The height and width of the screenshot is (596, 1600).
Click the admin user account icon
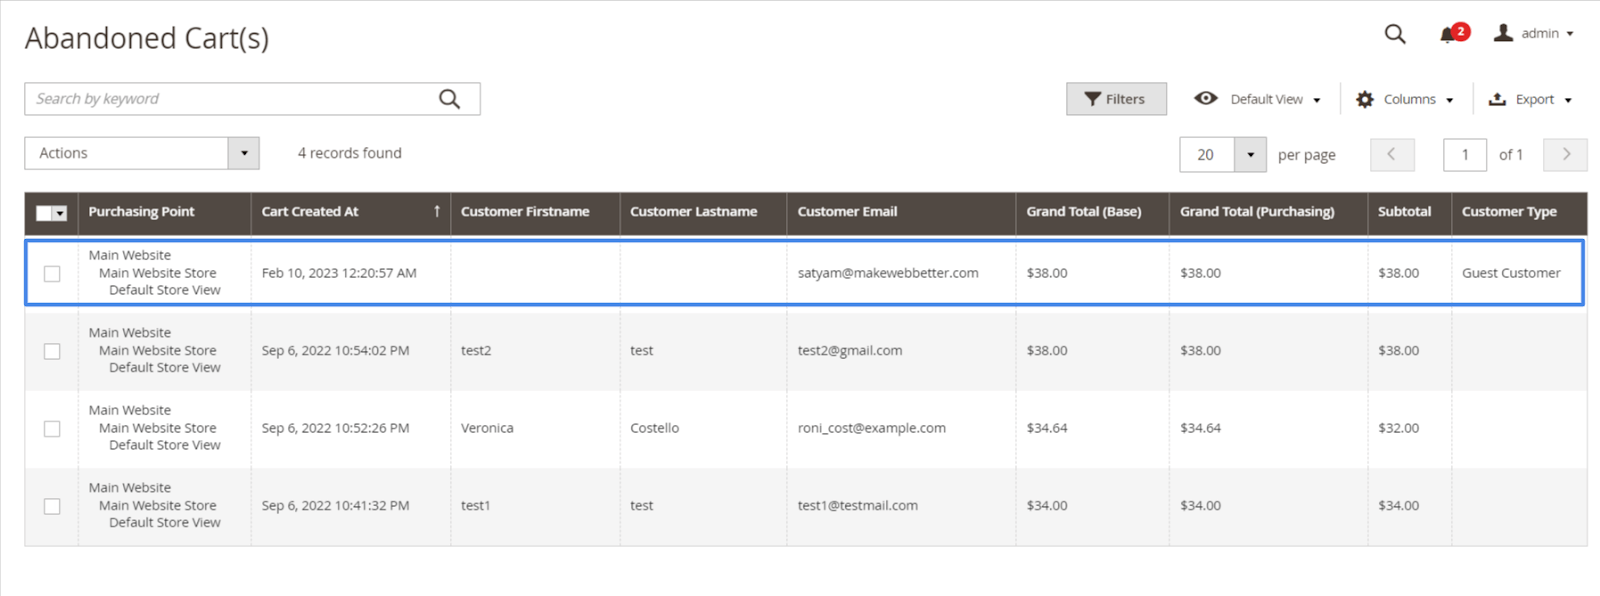tap(1502, 33)
